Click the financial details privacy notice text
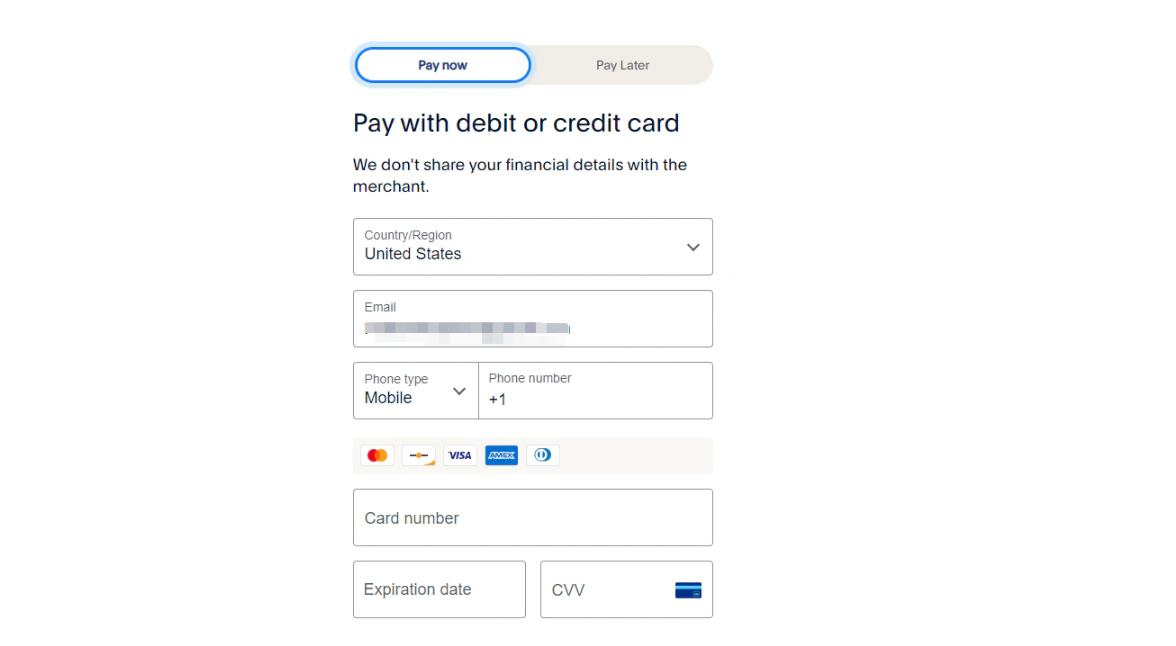The image size is (1176, 646). [x=519, y=175]
